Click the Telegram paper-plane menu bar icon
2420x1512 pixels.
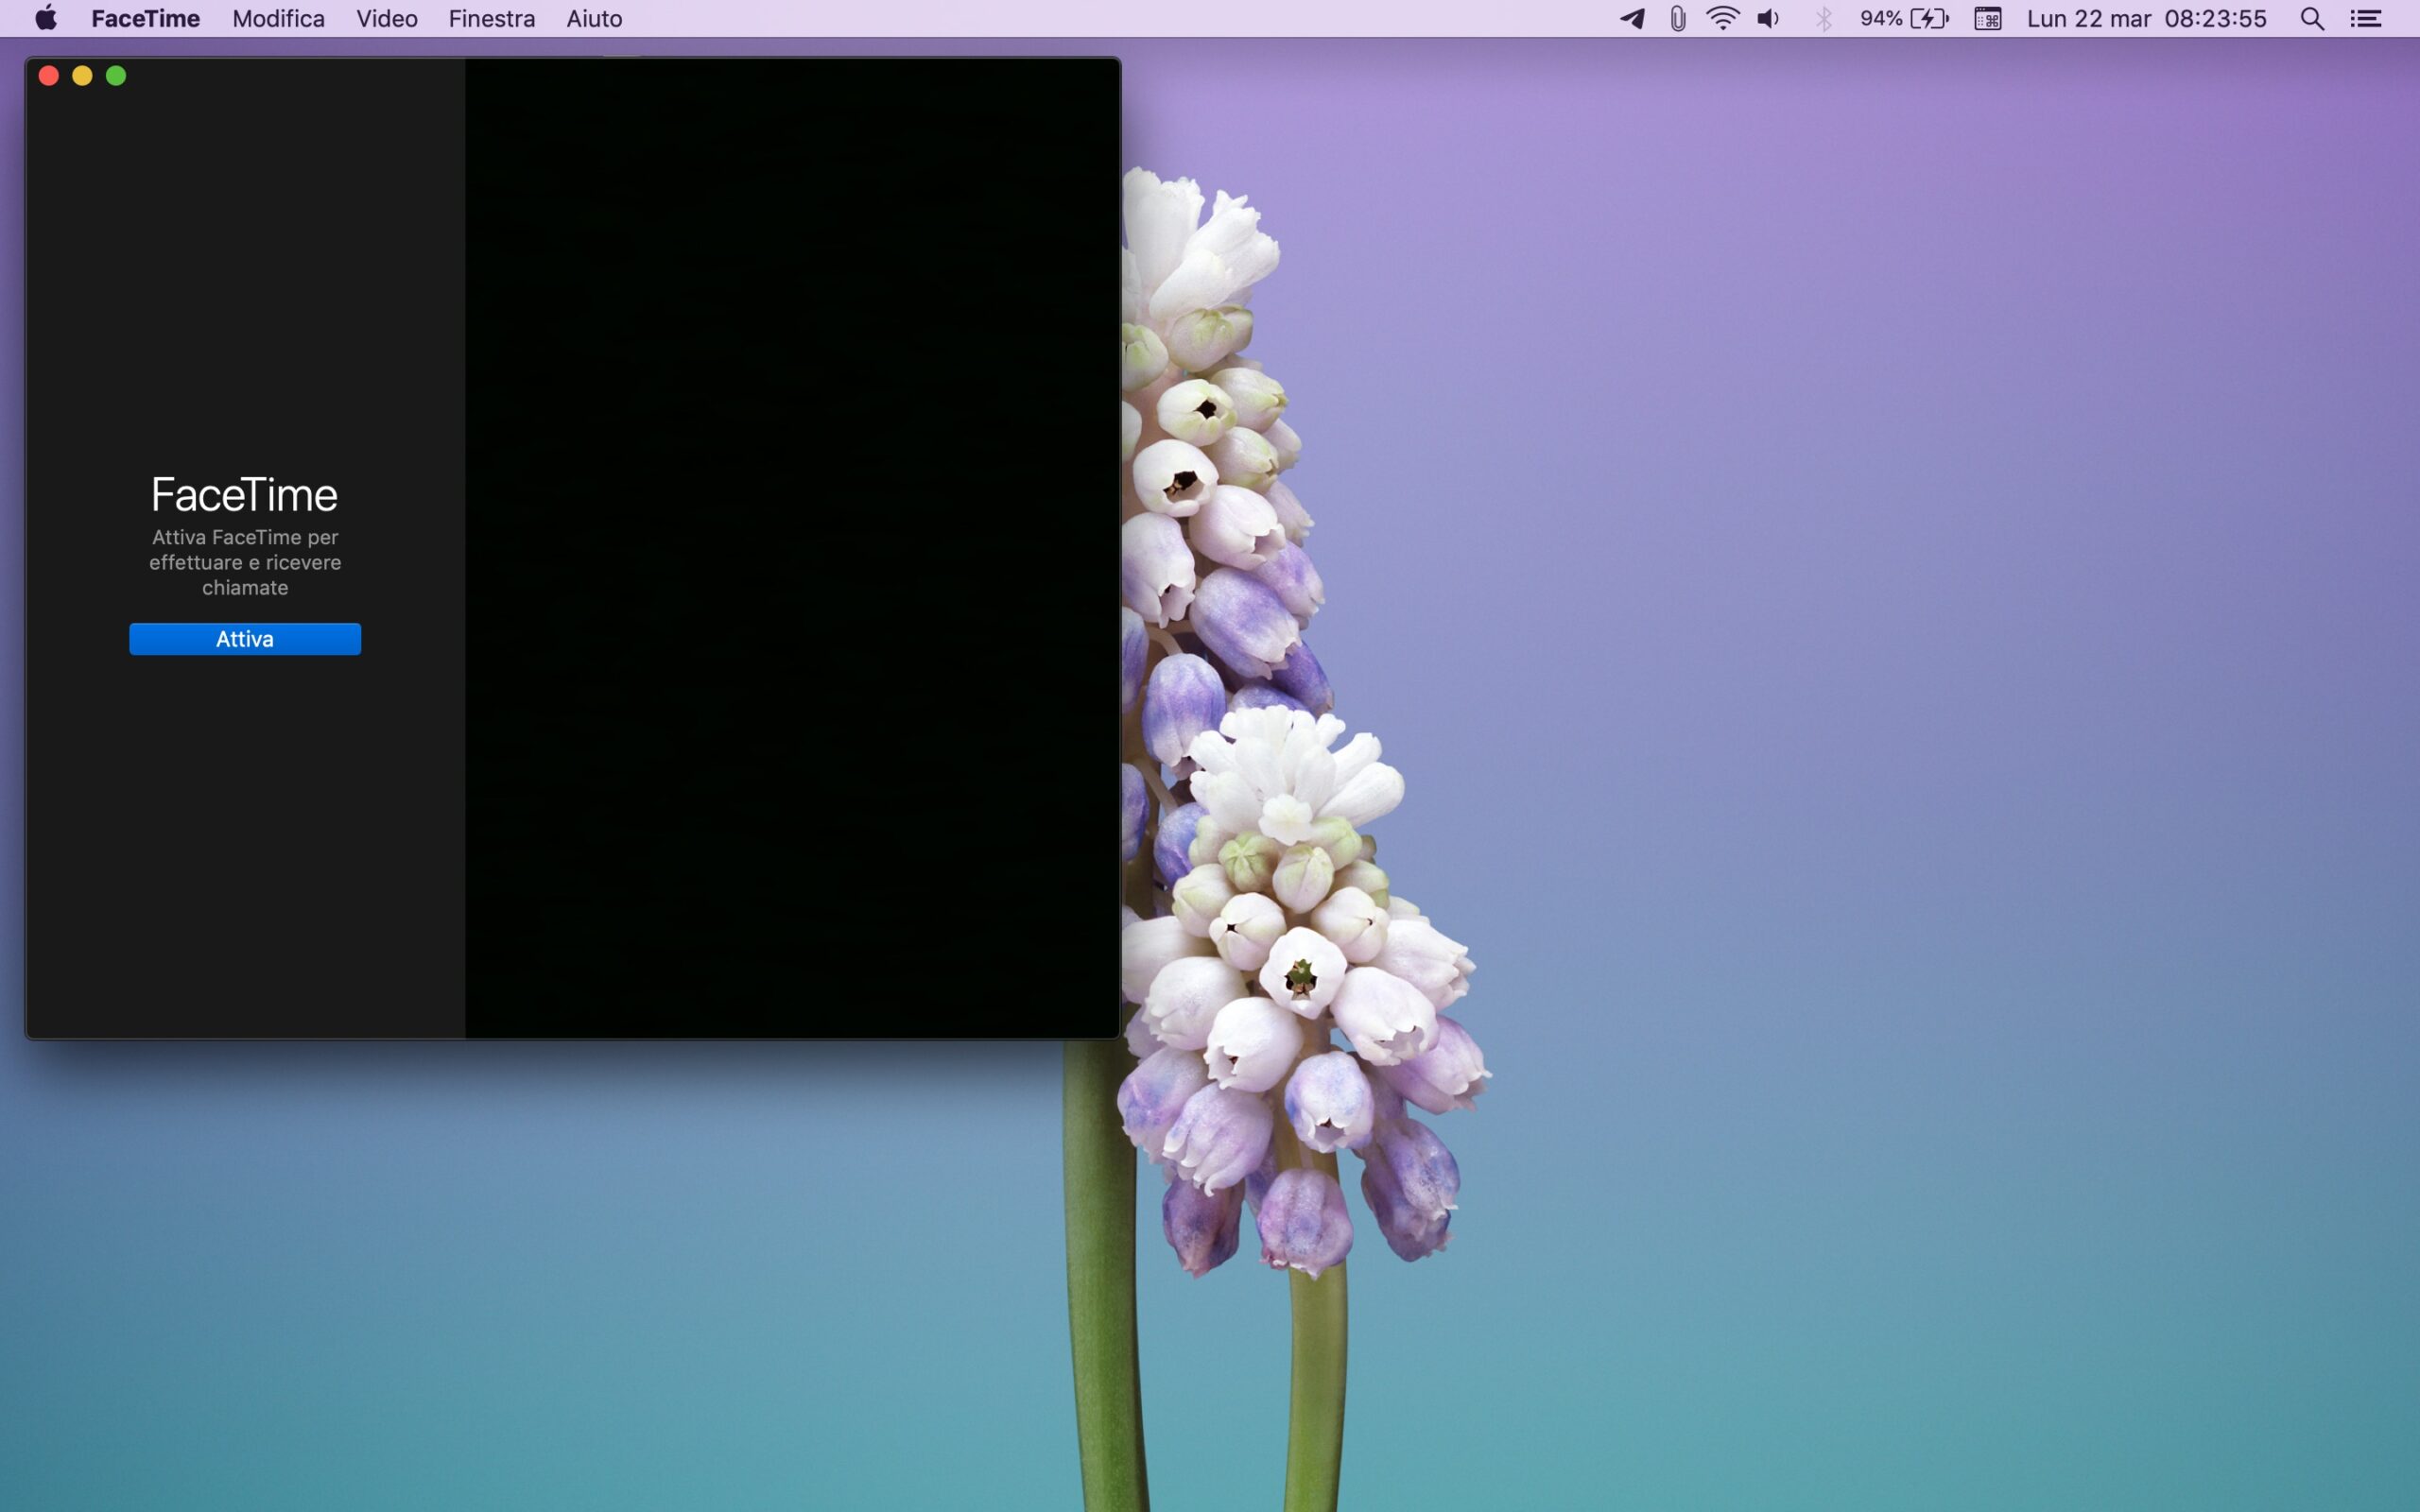(1632, 19)
